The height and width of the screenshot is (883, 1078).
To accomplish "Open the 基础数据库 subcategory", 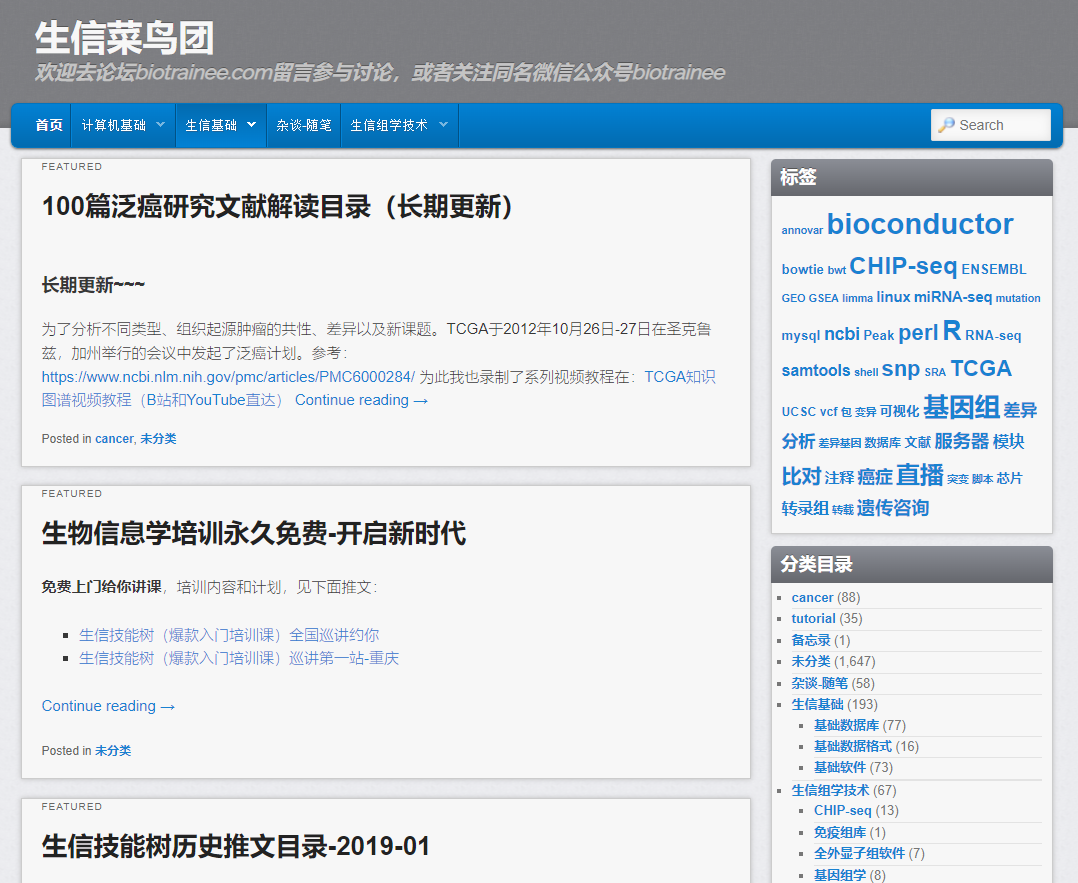I will [846, 726].
